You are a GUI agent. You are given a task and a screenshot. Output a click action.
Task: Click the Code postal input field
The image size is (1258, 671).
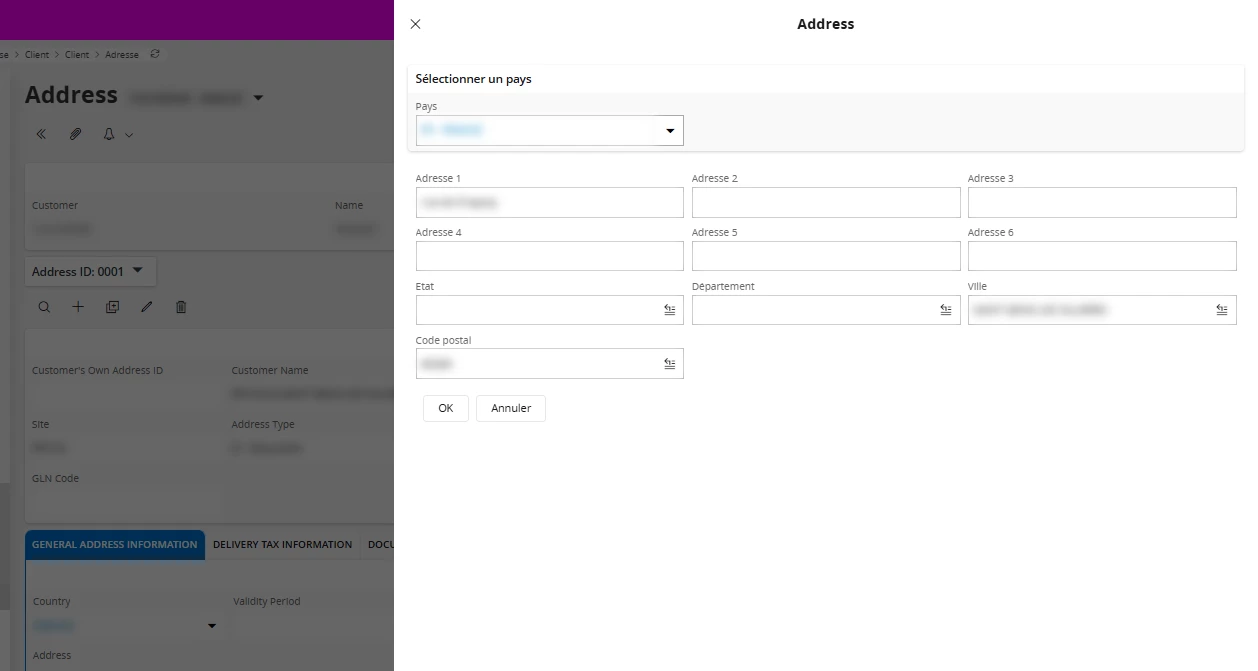point(550,364)
